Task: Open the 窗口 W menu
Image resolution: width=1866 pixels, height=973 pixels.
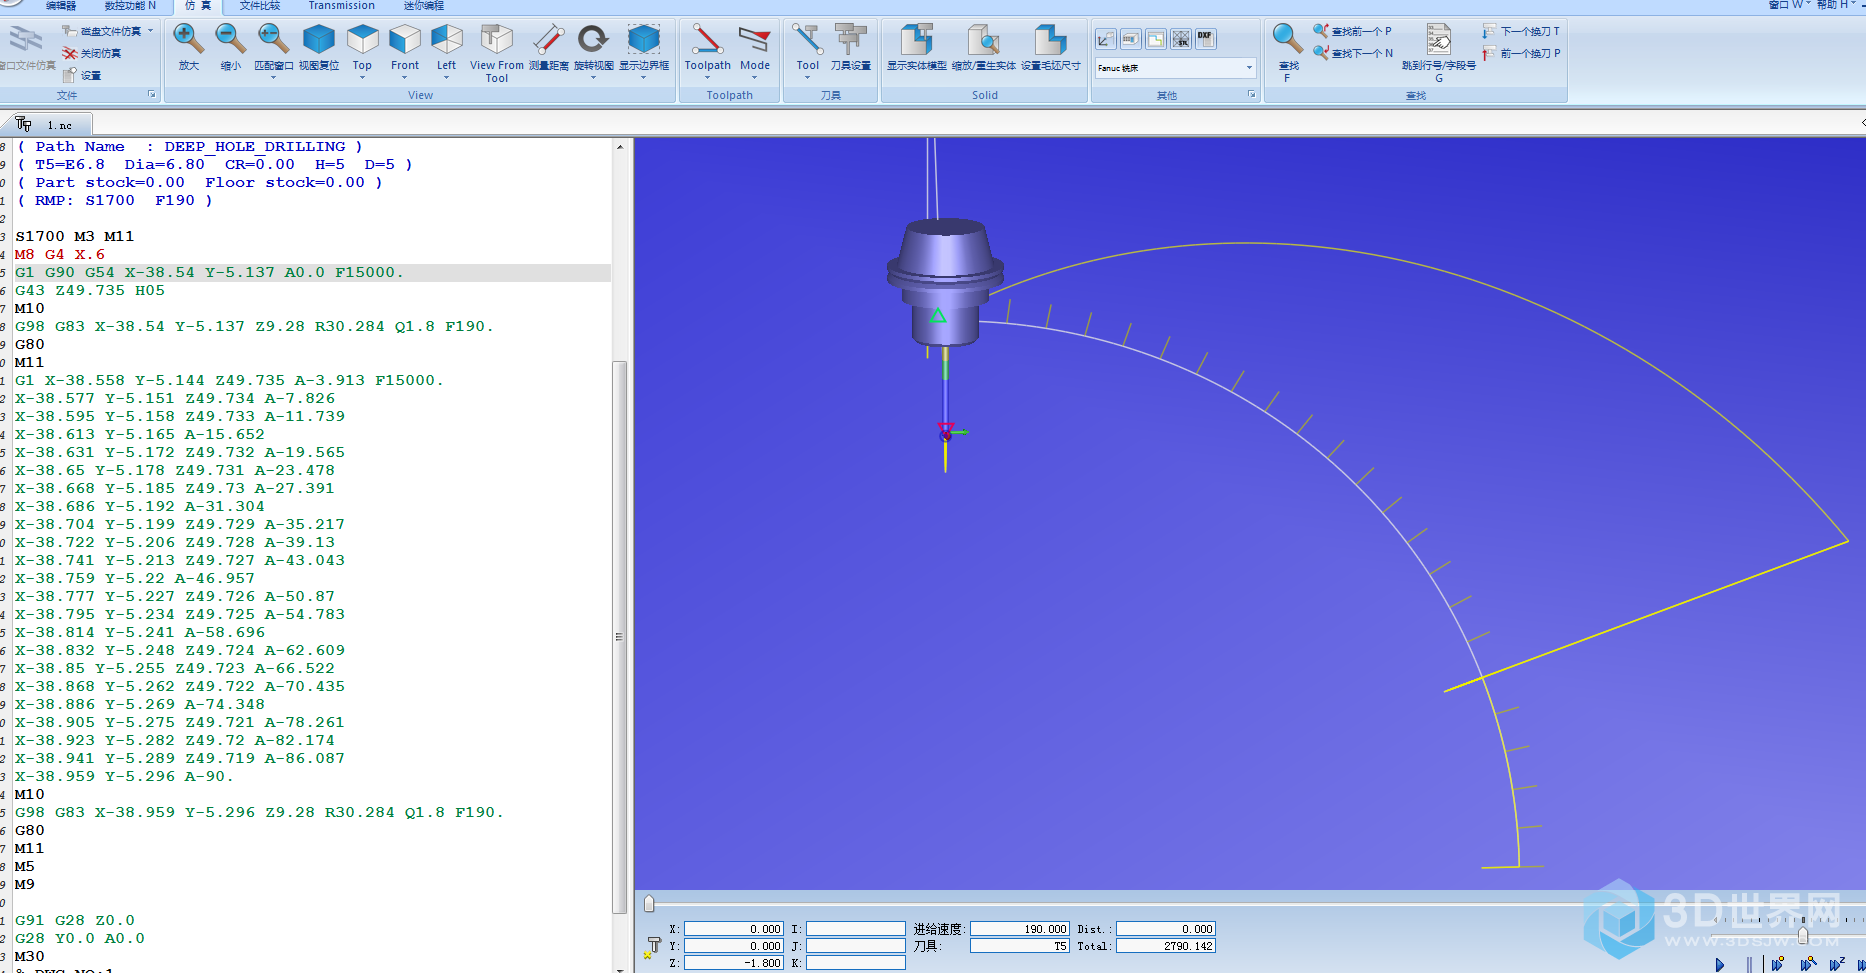Action: click(x=1790, y=5)
